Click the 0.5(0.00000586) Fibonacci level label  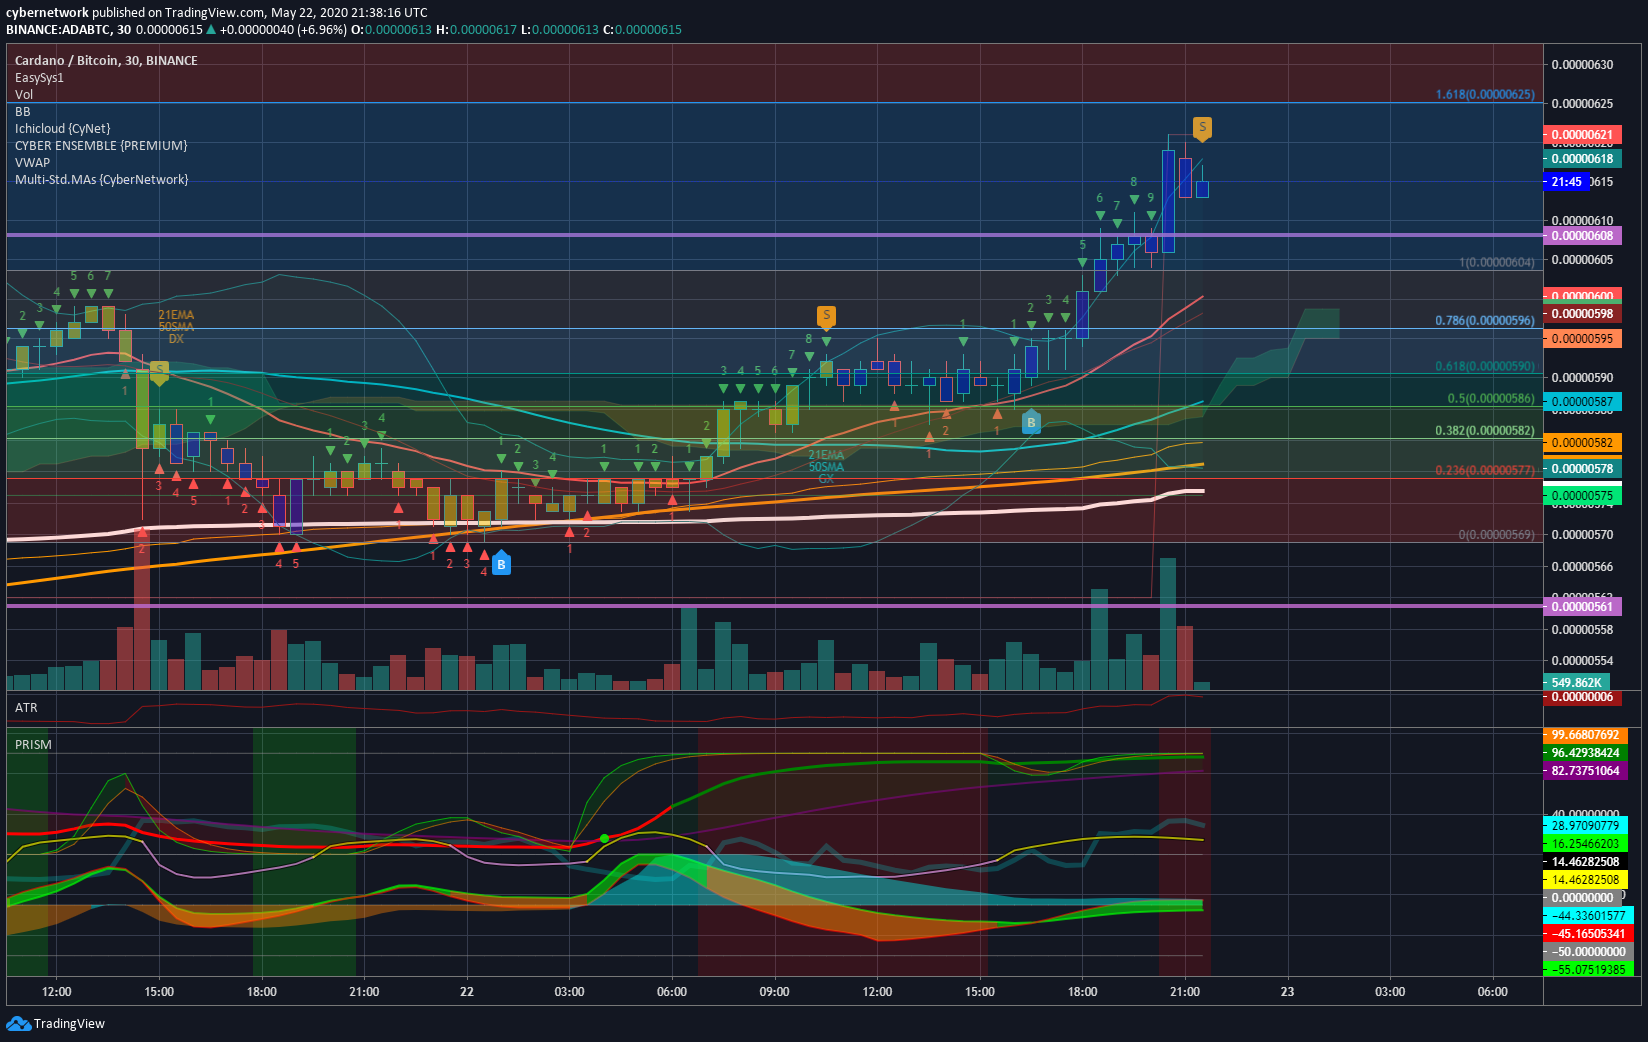[x=1491, y=398]
